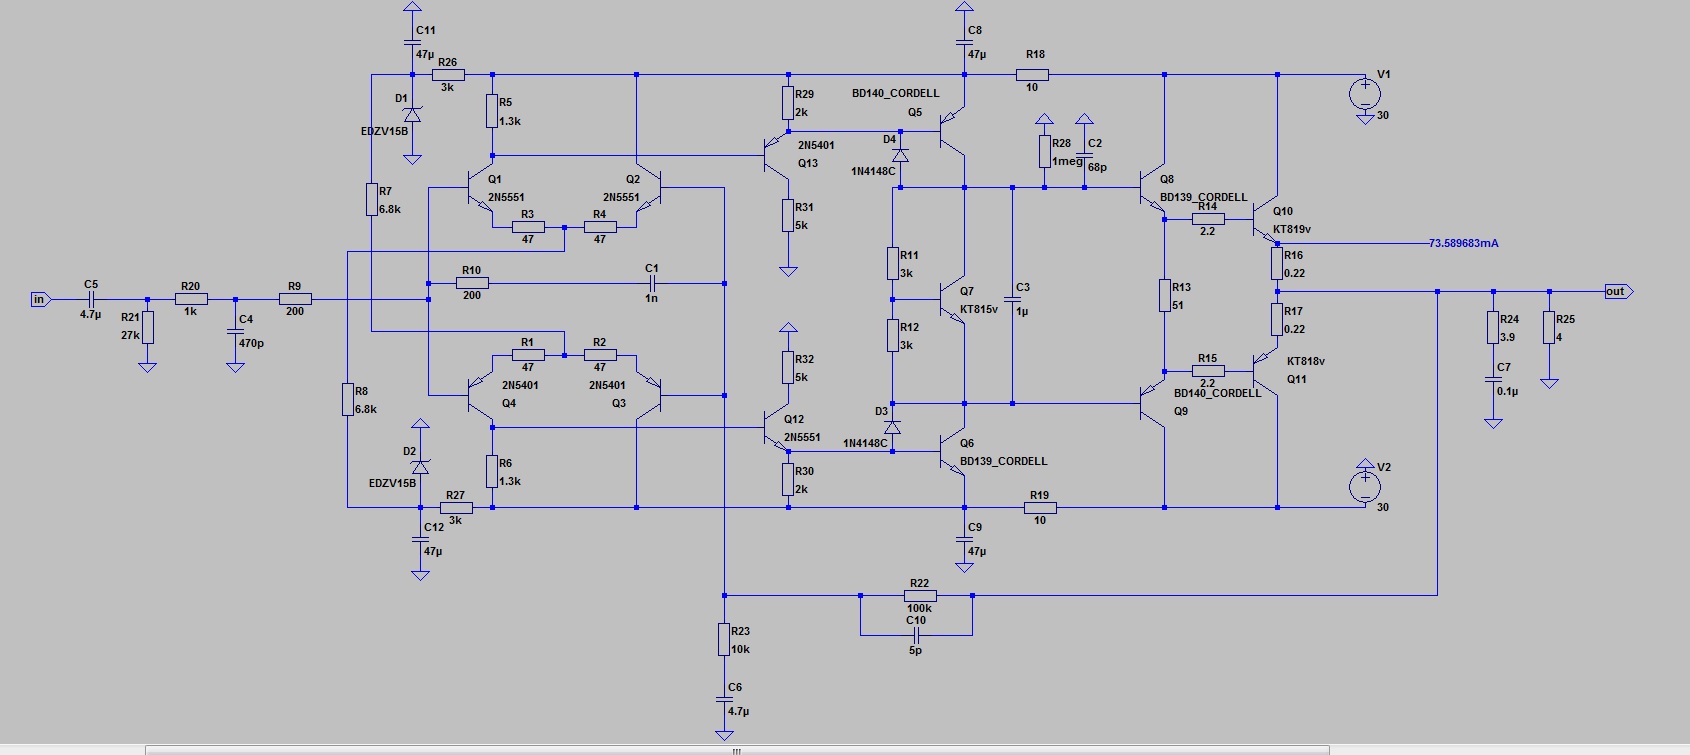Click the R19 resistor symbol

pos(1039,507)
